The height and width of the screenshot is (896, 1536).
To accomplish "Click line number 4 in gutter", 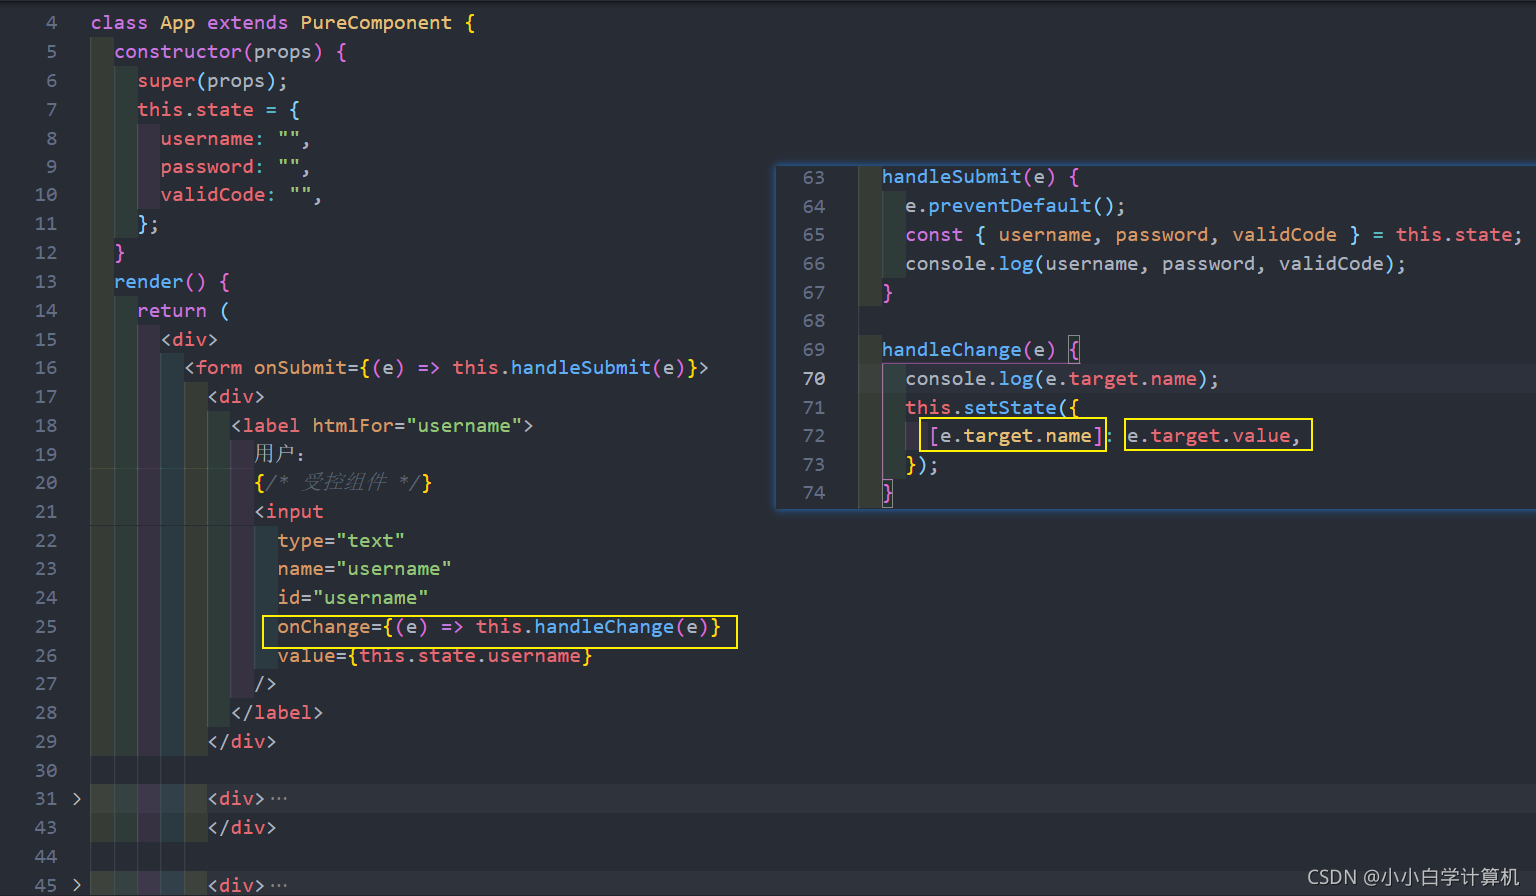I will tap(51, 23).
